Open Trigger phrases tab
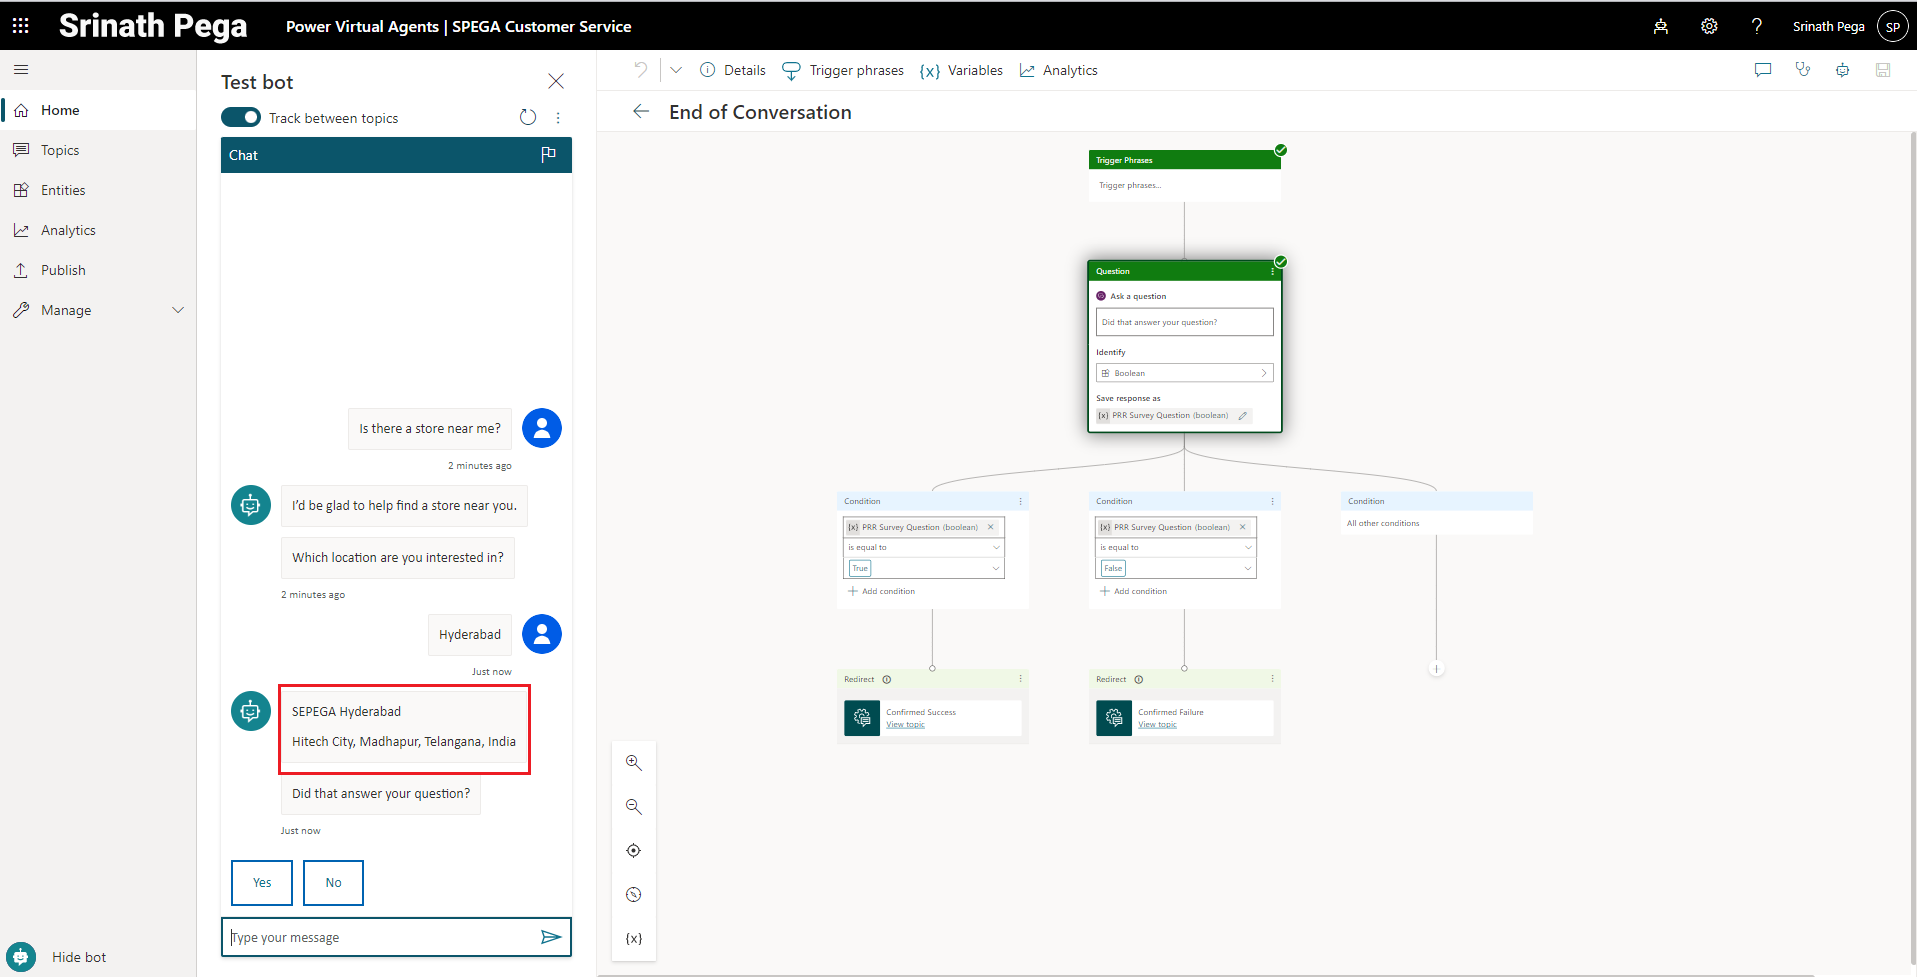Viewport: 1917px width, 977px height. tap(843, 71)
